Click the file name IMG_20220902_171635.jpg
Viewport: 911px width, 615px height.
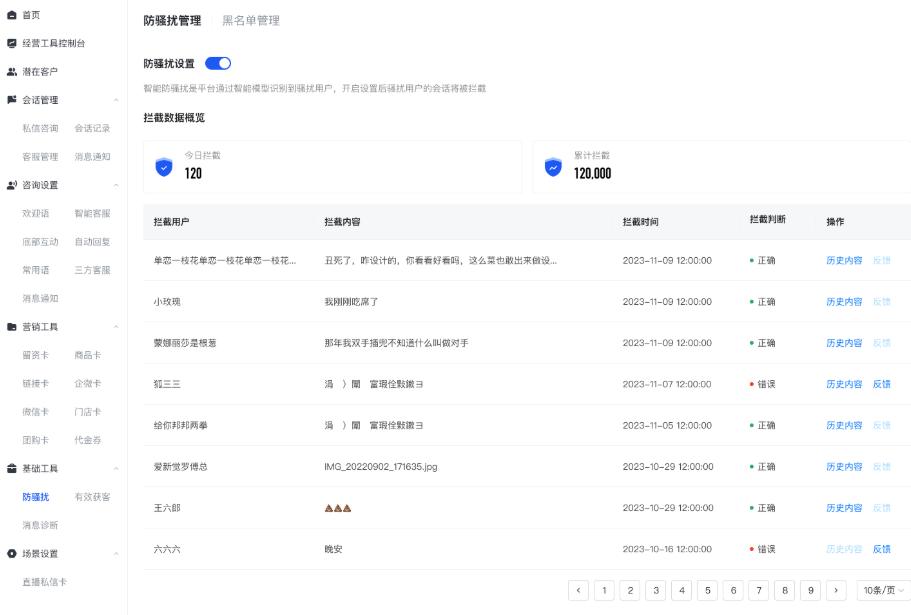381,467
